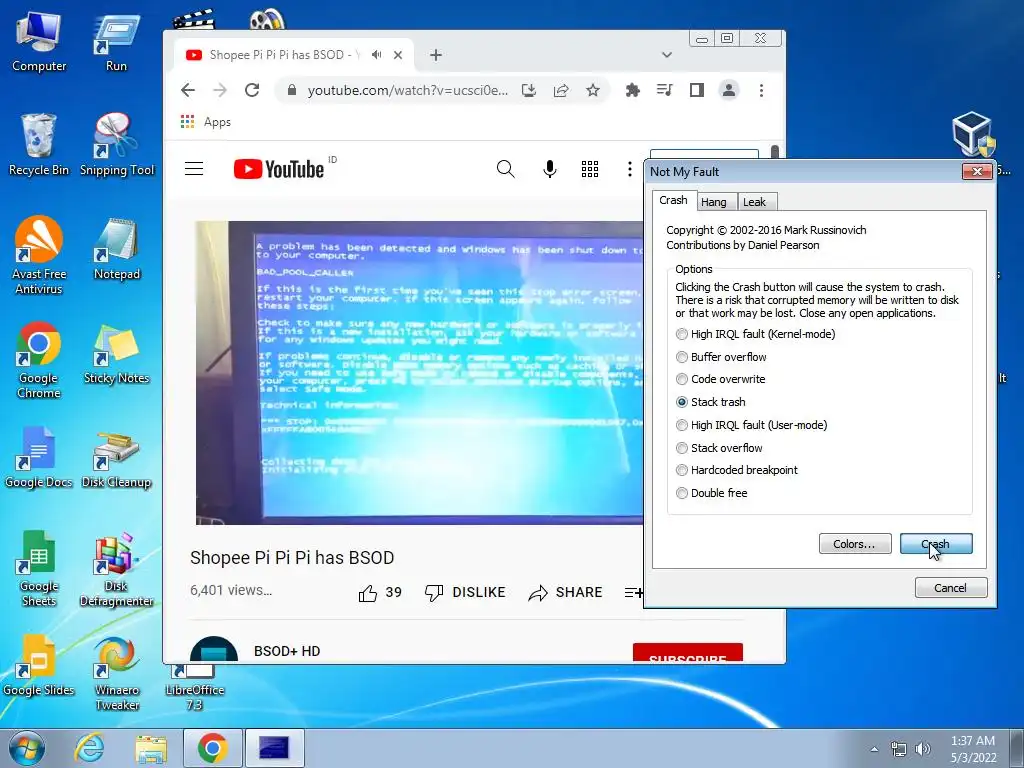Reload the YouTube page
1024x768 pixels.
coord(252,90)
